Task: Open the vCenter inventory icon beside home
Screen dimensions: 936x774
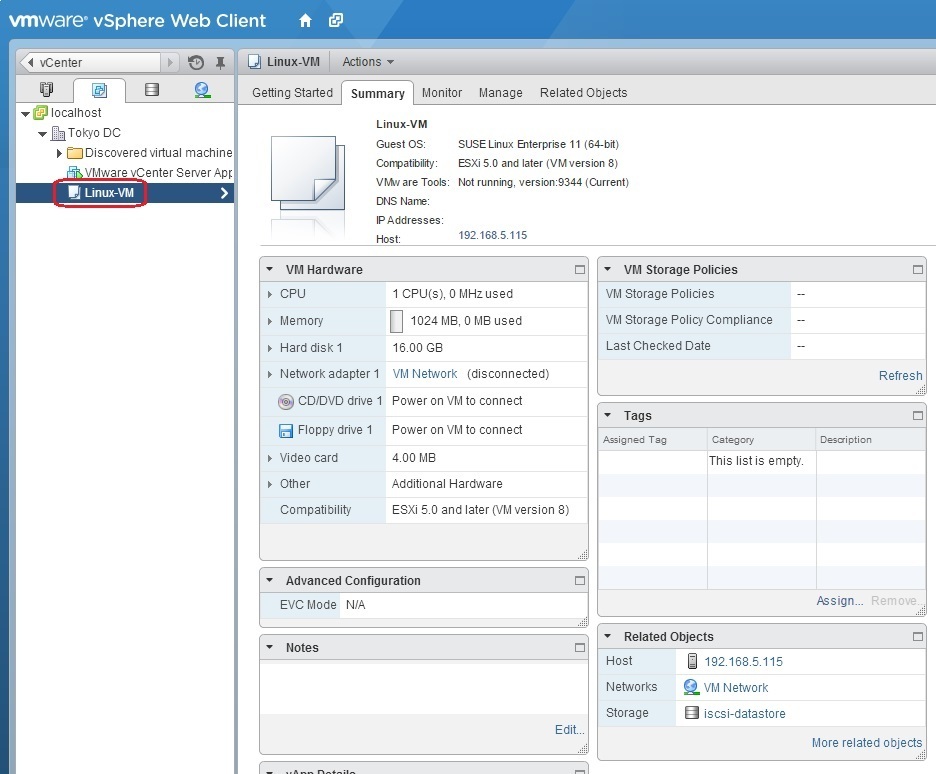Action: coord(336,20)
